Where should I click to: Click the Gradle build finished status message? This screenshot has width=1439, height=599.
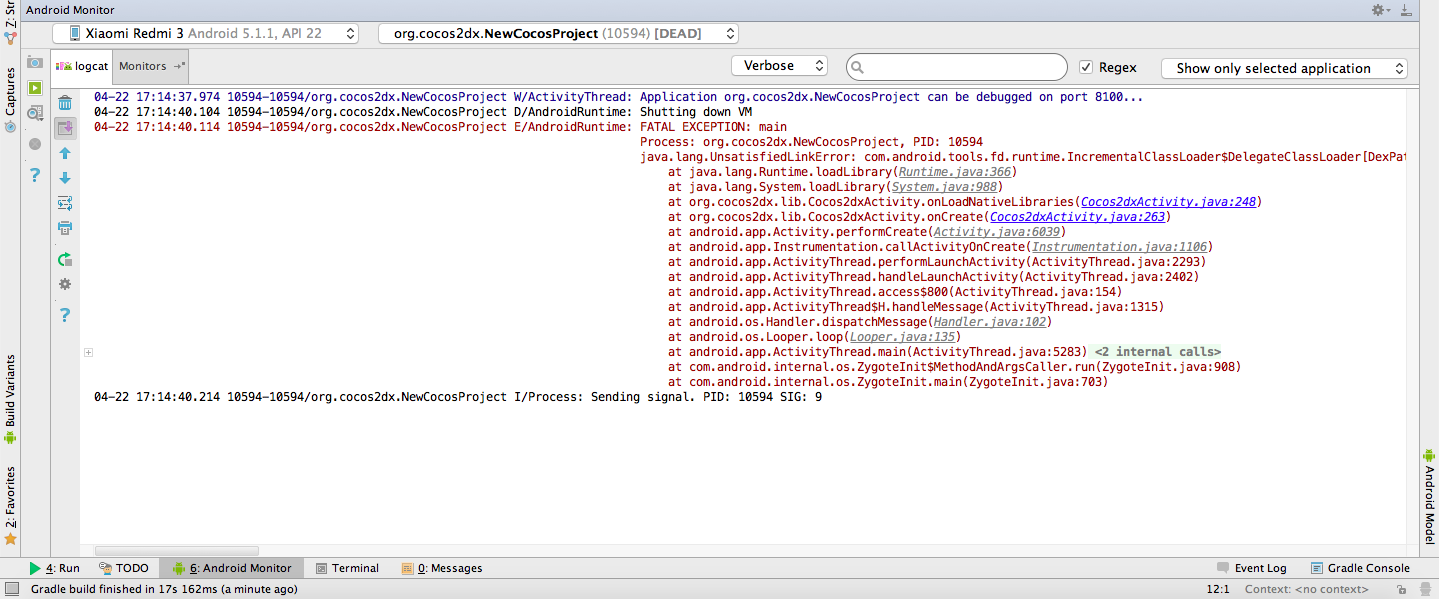click(x=164, y=590)
